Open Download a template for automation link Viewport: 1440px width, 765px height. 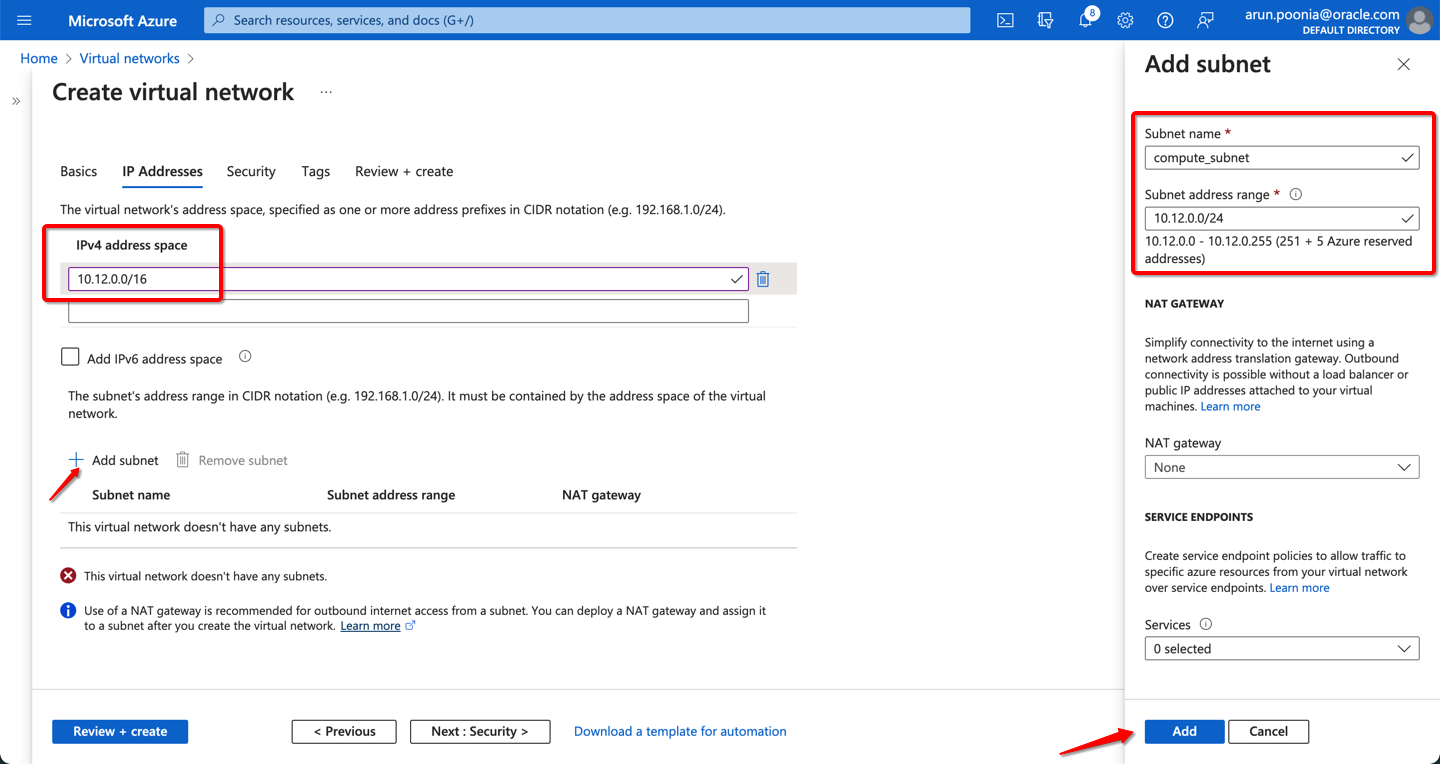tap(680, 731)
